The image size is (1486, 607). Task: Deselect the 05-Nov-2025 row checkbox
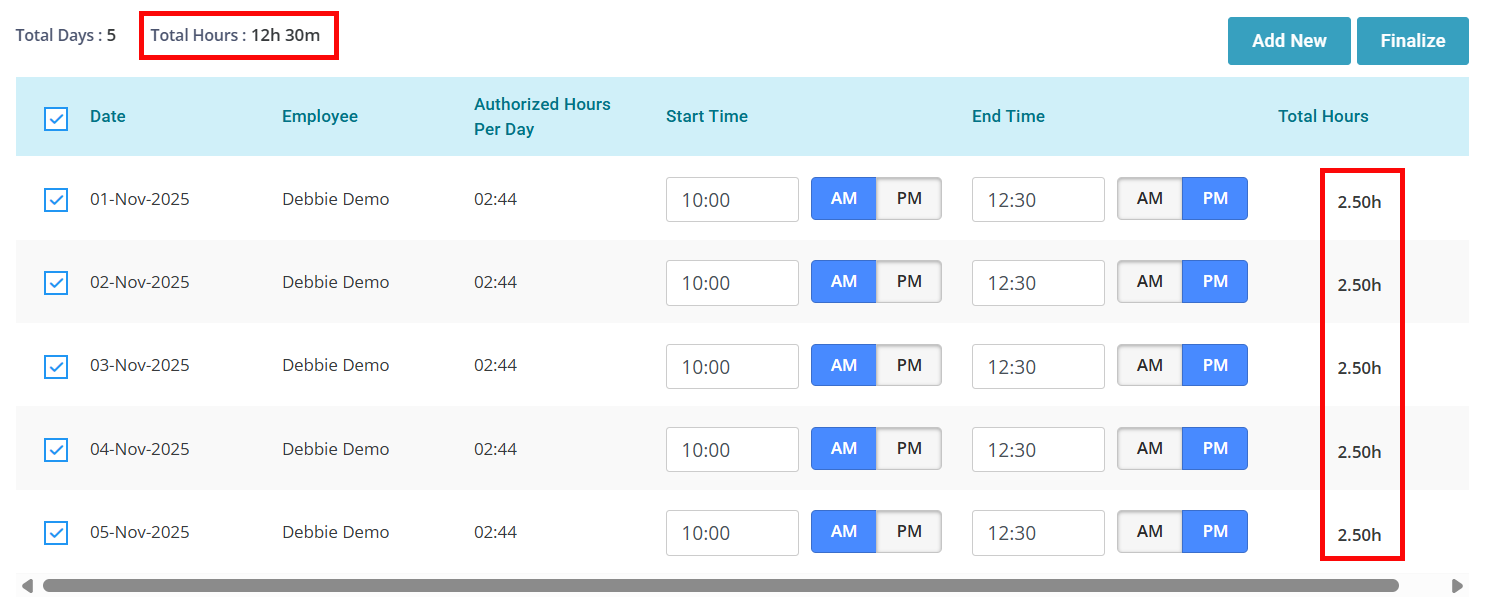tap(56, 533)
